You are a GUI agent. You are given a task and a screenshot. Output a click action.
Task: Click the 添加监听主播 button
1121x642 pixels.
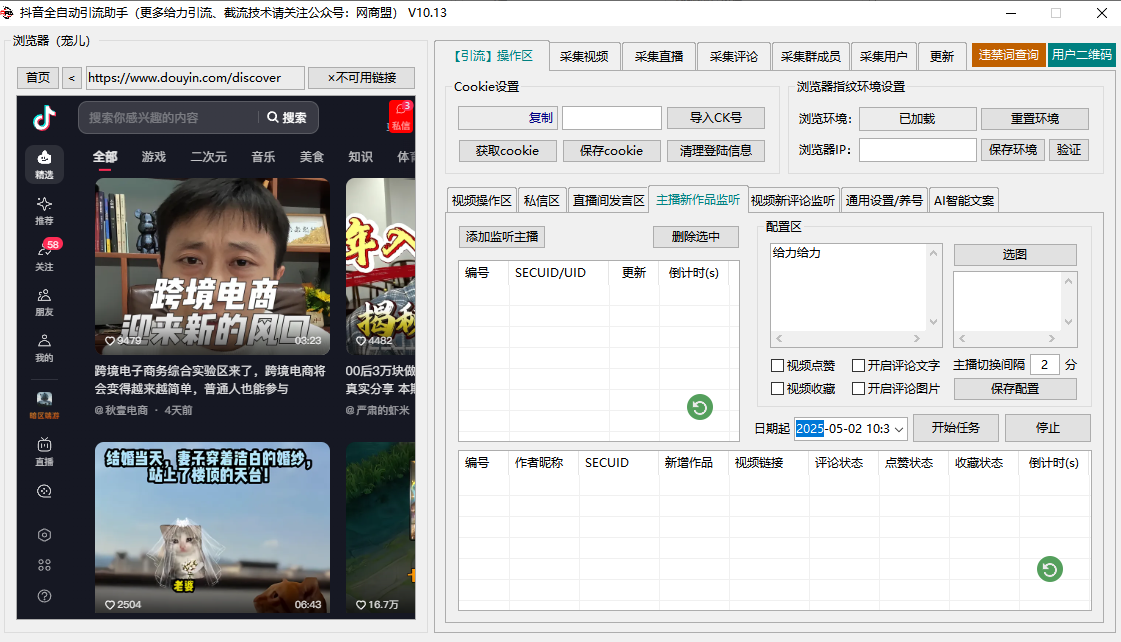coord(502,237)
